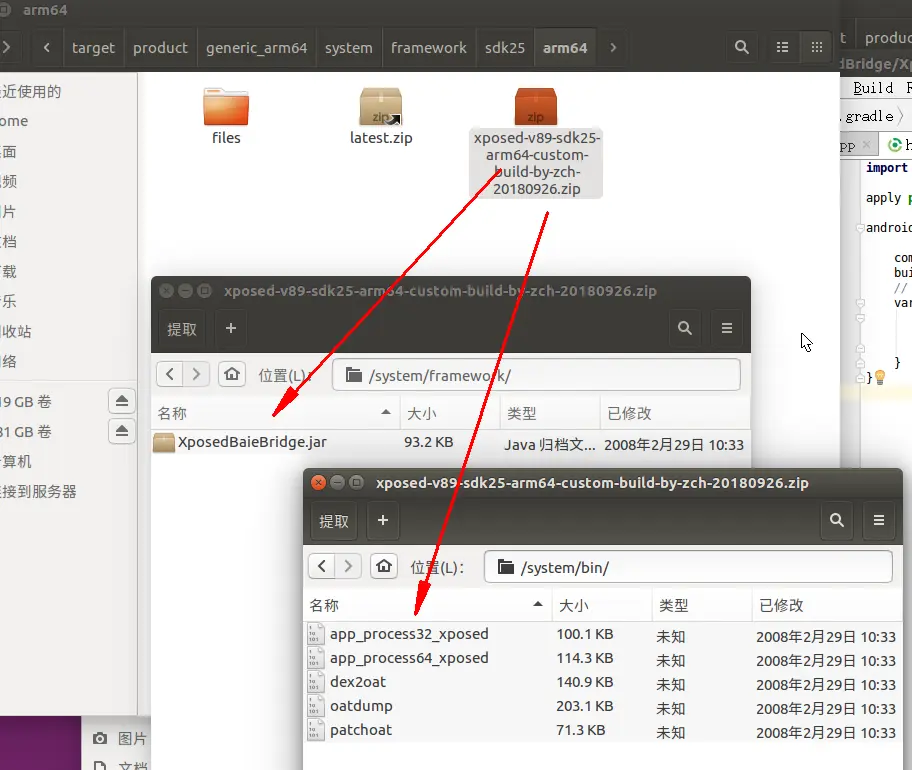912x770 pixels.
Task: Eject the 31 GB volume
Action: (x=122, y=431)
